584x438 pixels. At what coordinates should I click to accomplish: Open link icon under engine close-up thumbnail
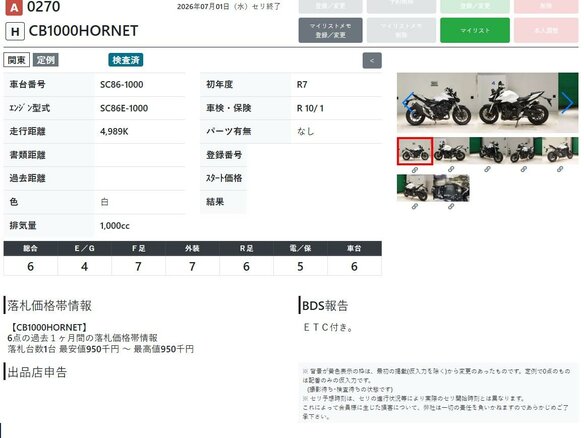(451, 206)
